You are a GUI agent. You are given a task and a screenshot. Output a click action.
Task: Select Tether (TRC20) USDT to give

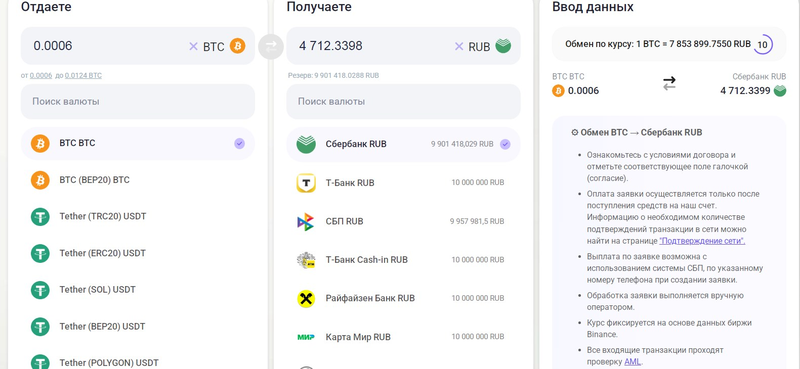138,216
